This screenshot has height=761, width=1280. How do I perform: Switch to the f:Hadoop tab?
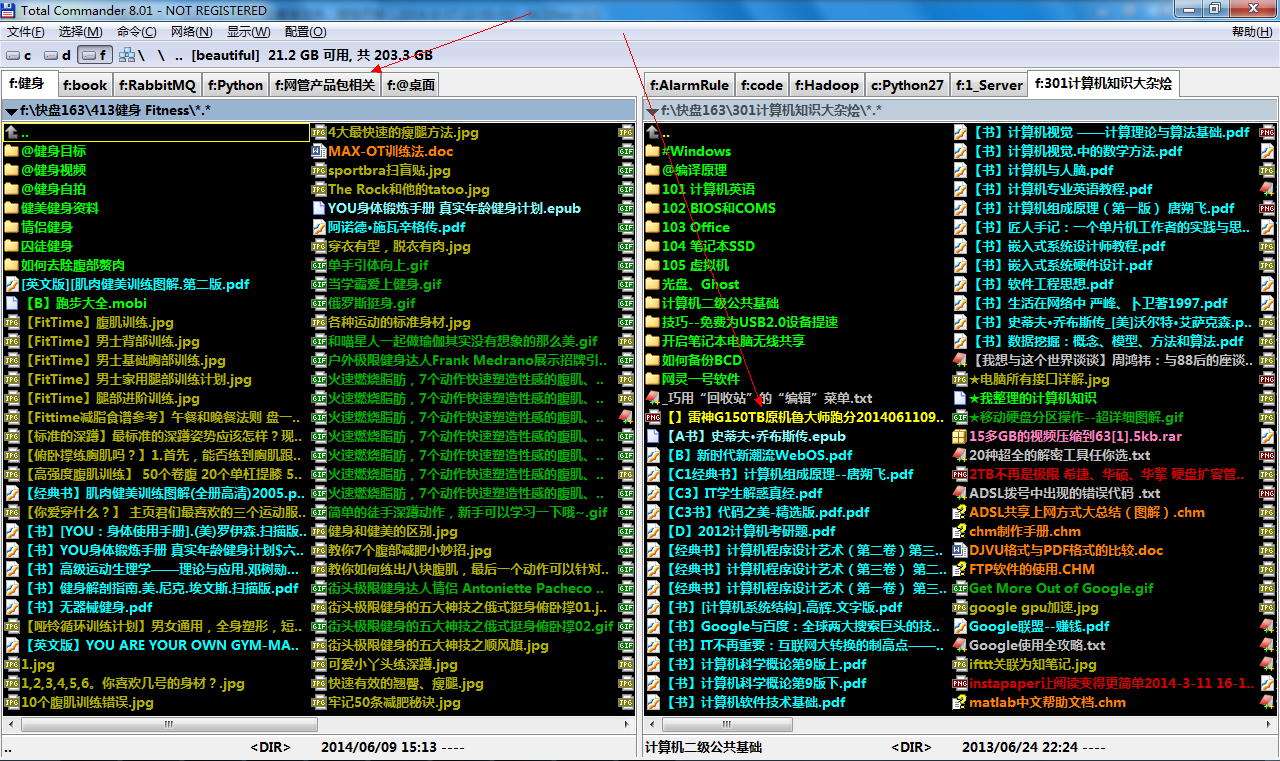pos(827,85)
